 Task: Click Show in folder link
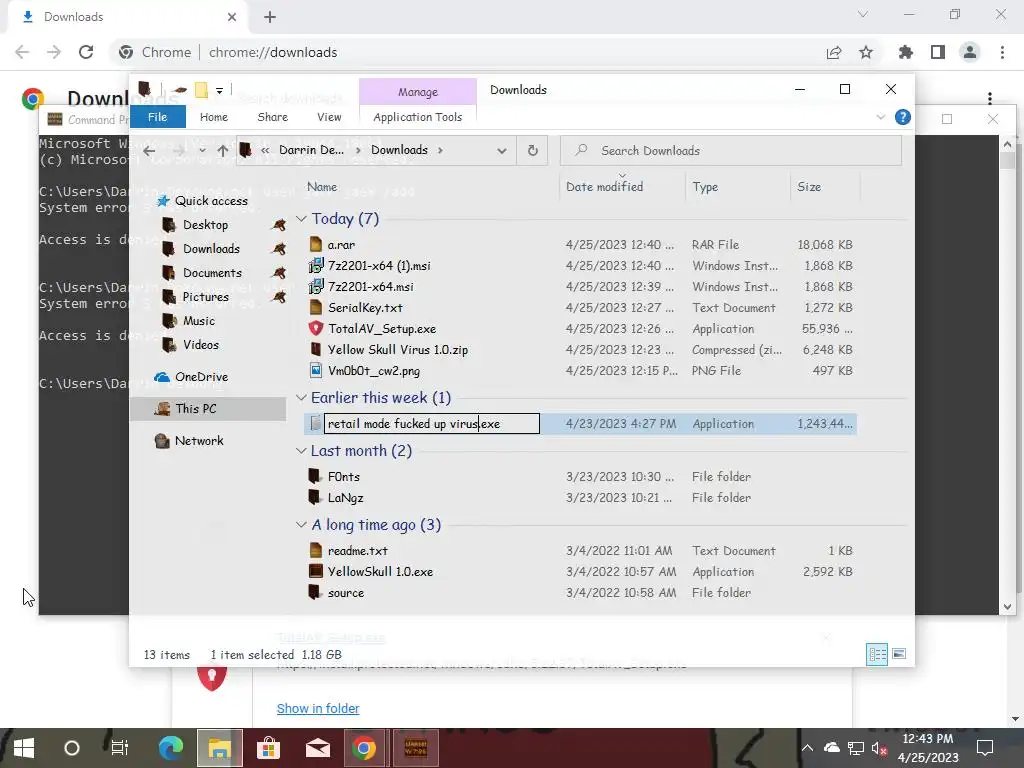click(x=318, y=708)
